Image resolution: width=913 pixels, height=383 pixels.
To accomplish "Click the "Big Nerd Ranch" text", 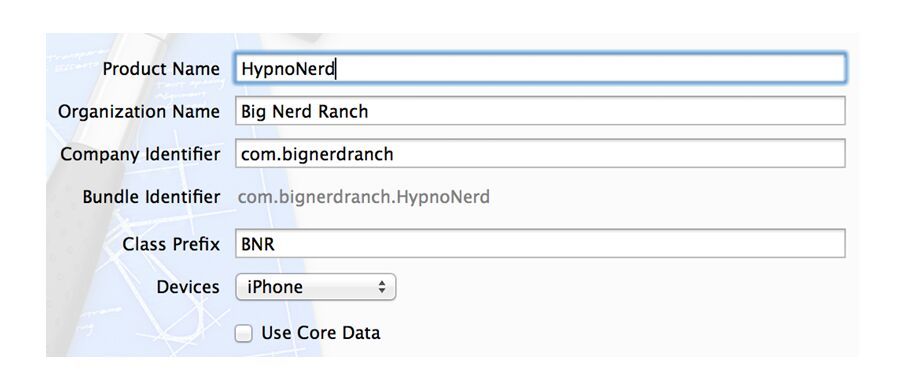I will [305, 111].
